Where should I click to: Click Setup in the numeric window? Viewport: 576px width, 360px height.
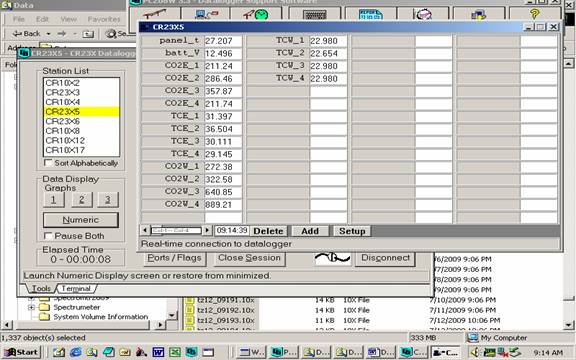tap(352, 231)
